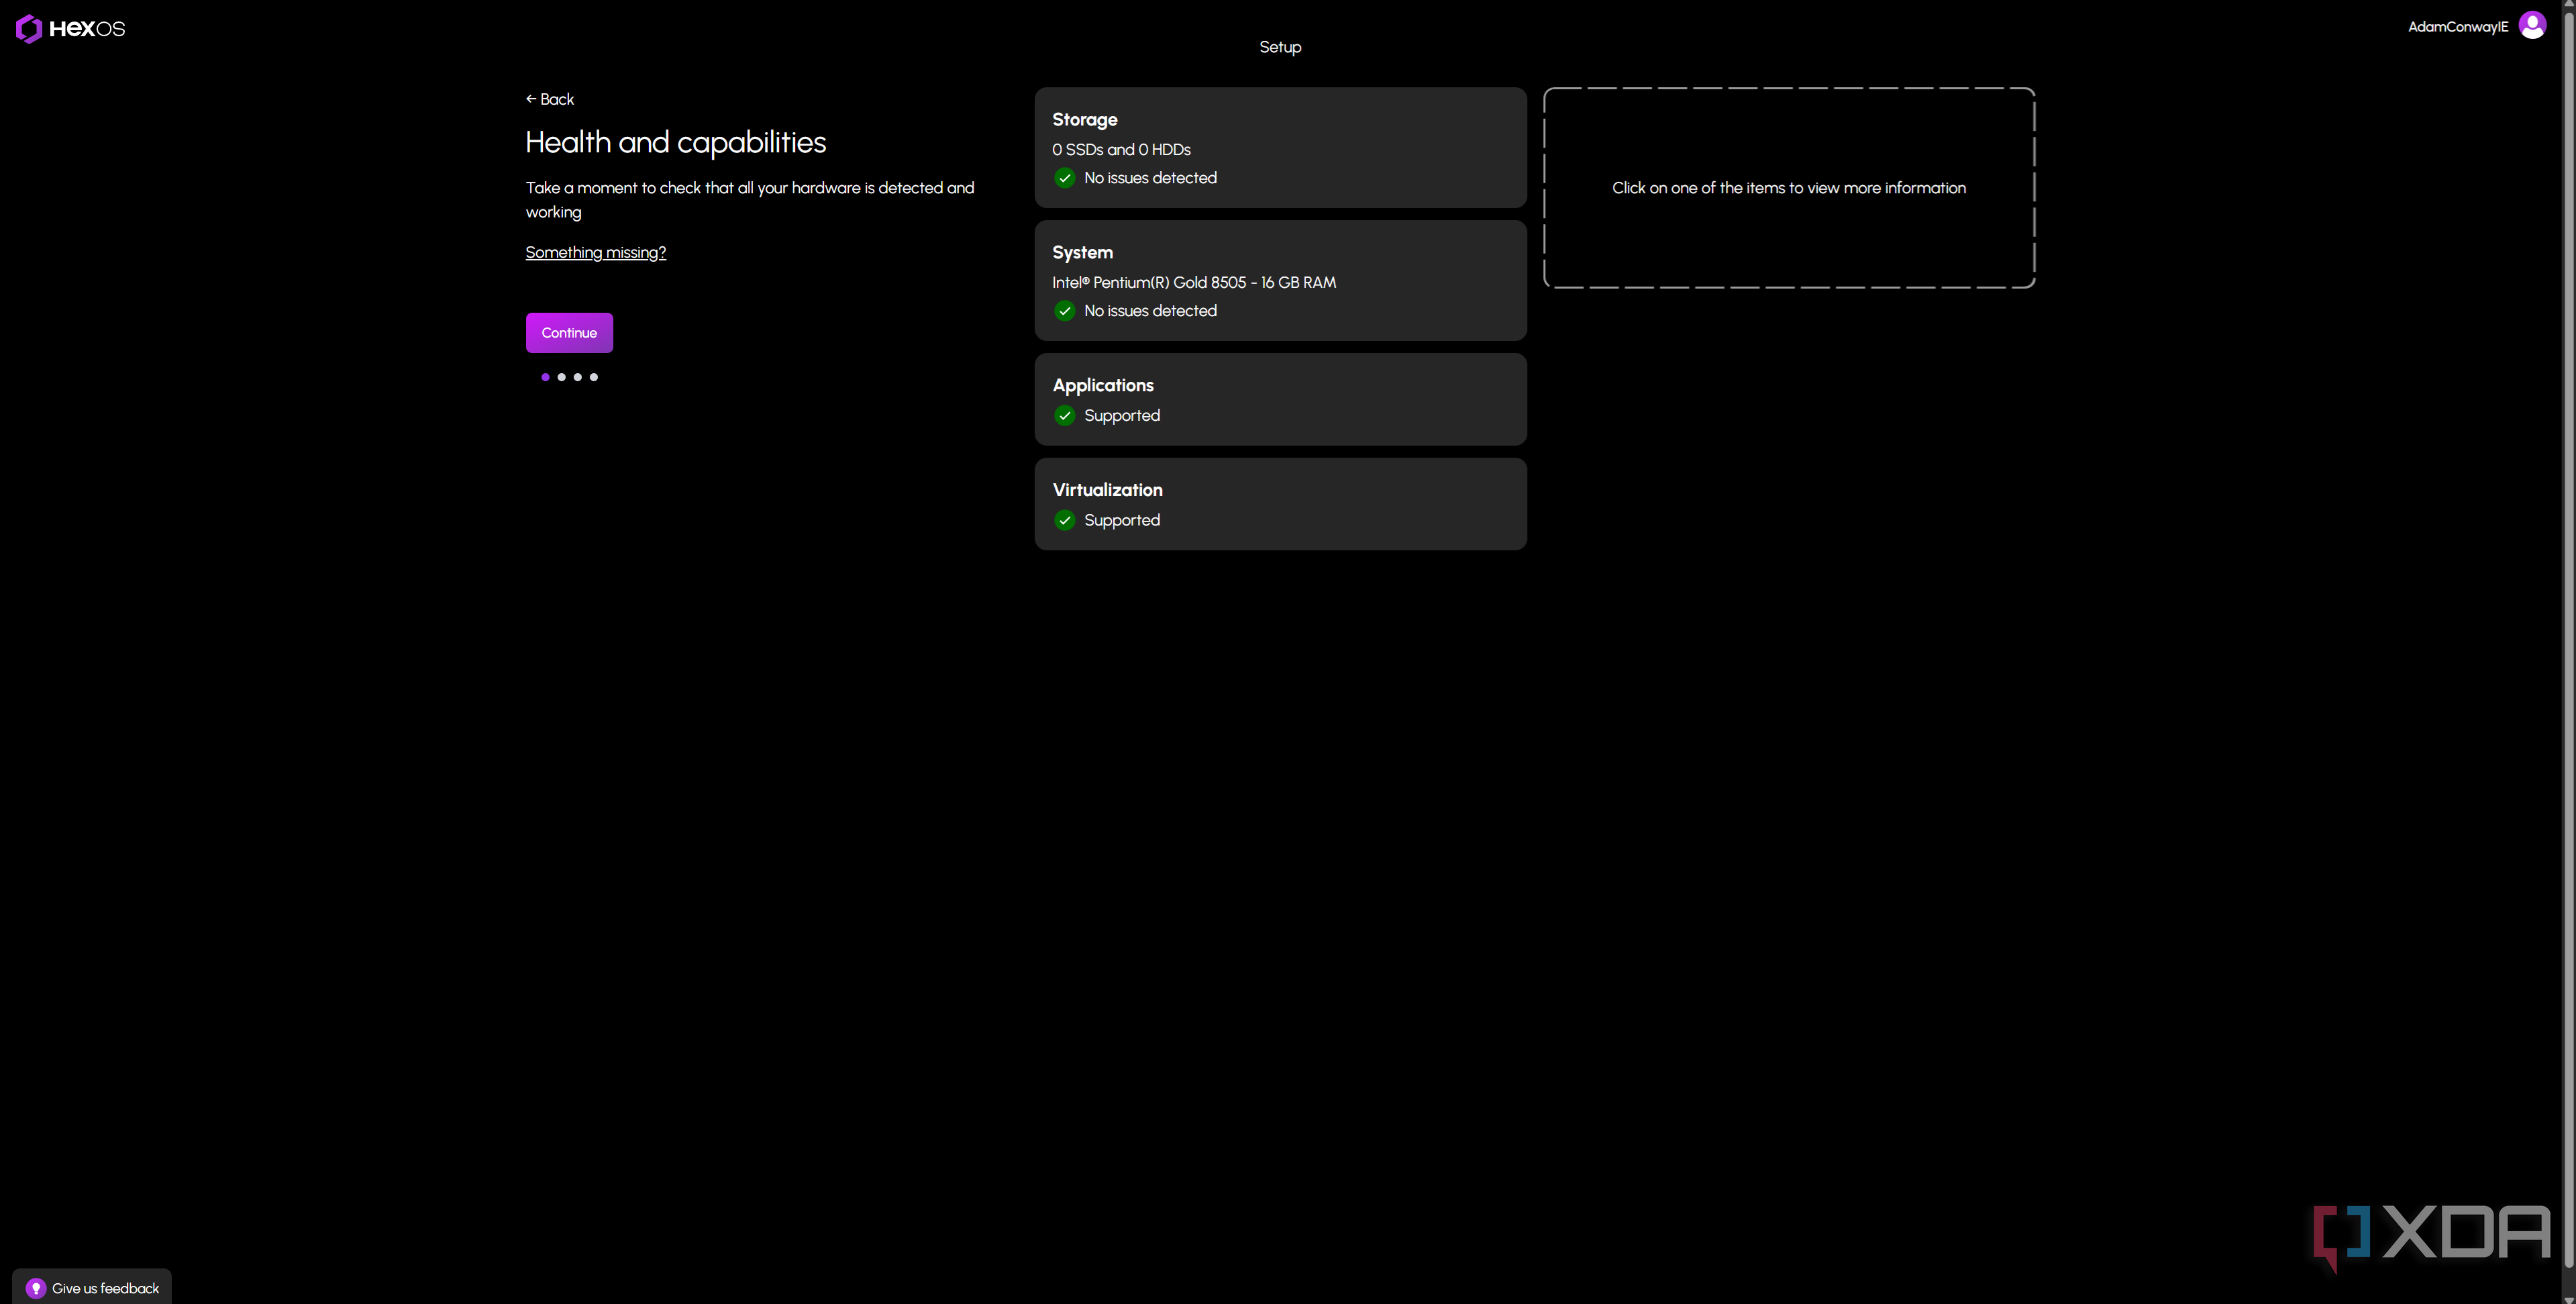Open the Something missing? link

tap(596, 252)
